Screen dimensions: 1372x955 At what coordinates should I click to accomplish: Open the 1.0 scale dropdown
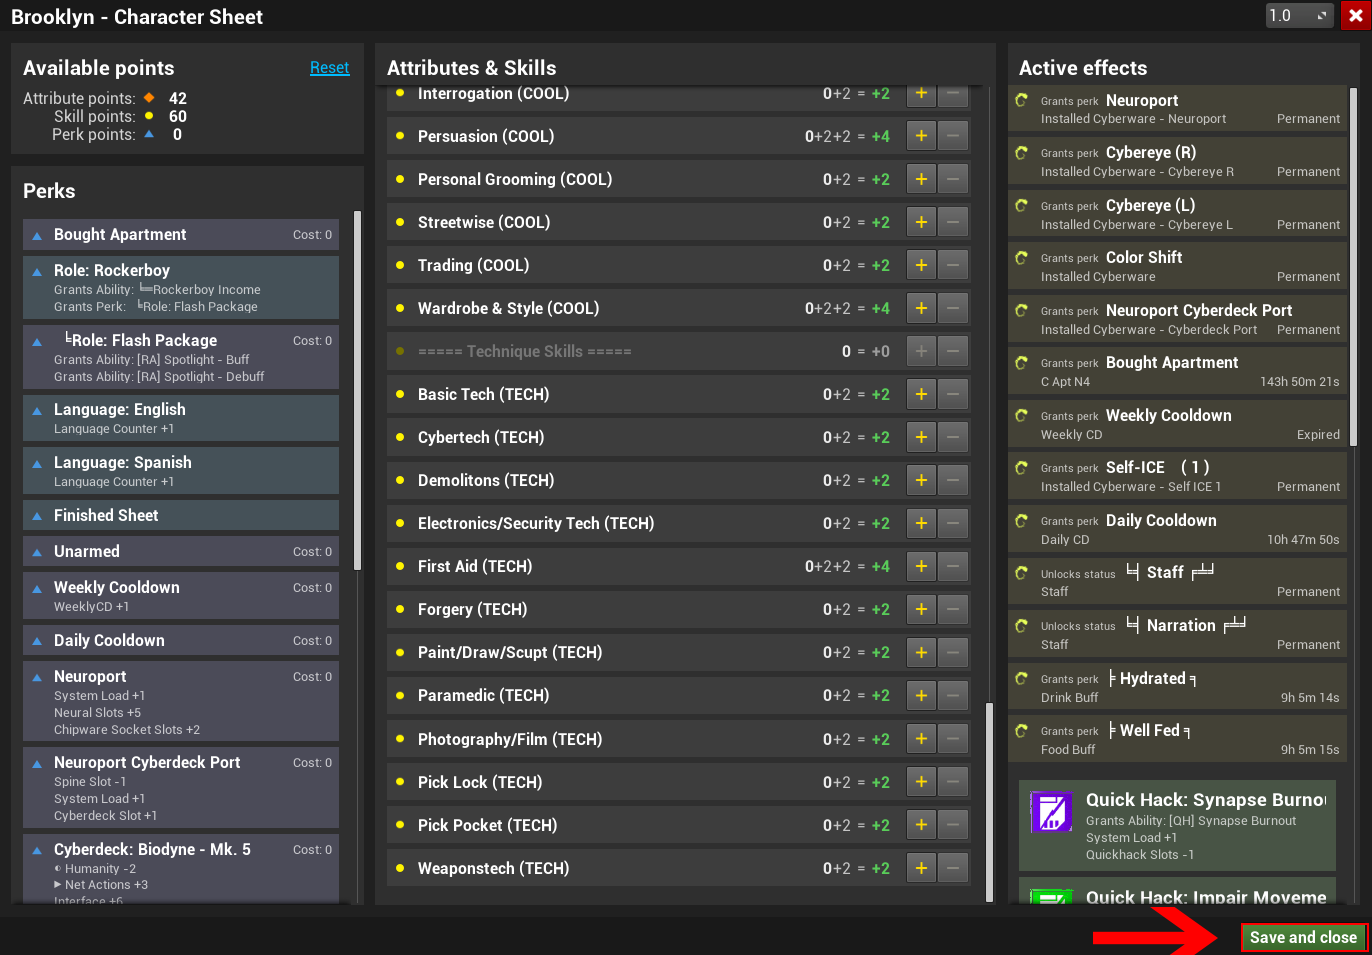pos(1298,15)
